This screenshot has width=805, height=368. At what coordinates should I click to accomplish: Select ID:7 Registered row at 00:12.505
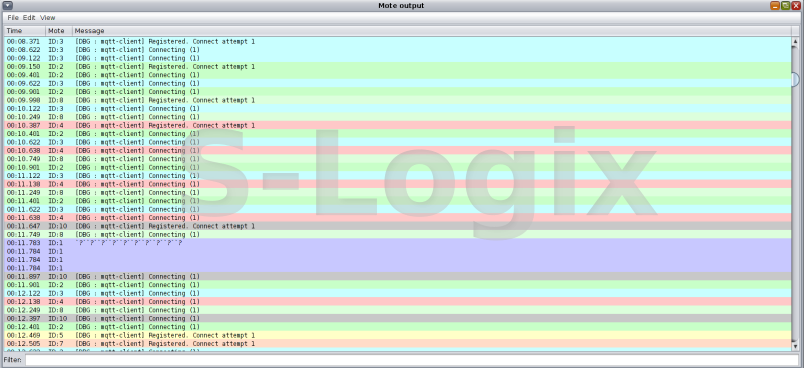point(397,343)
